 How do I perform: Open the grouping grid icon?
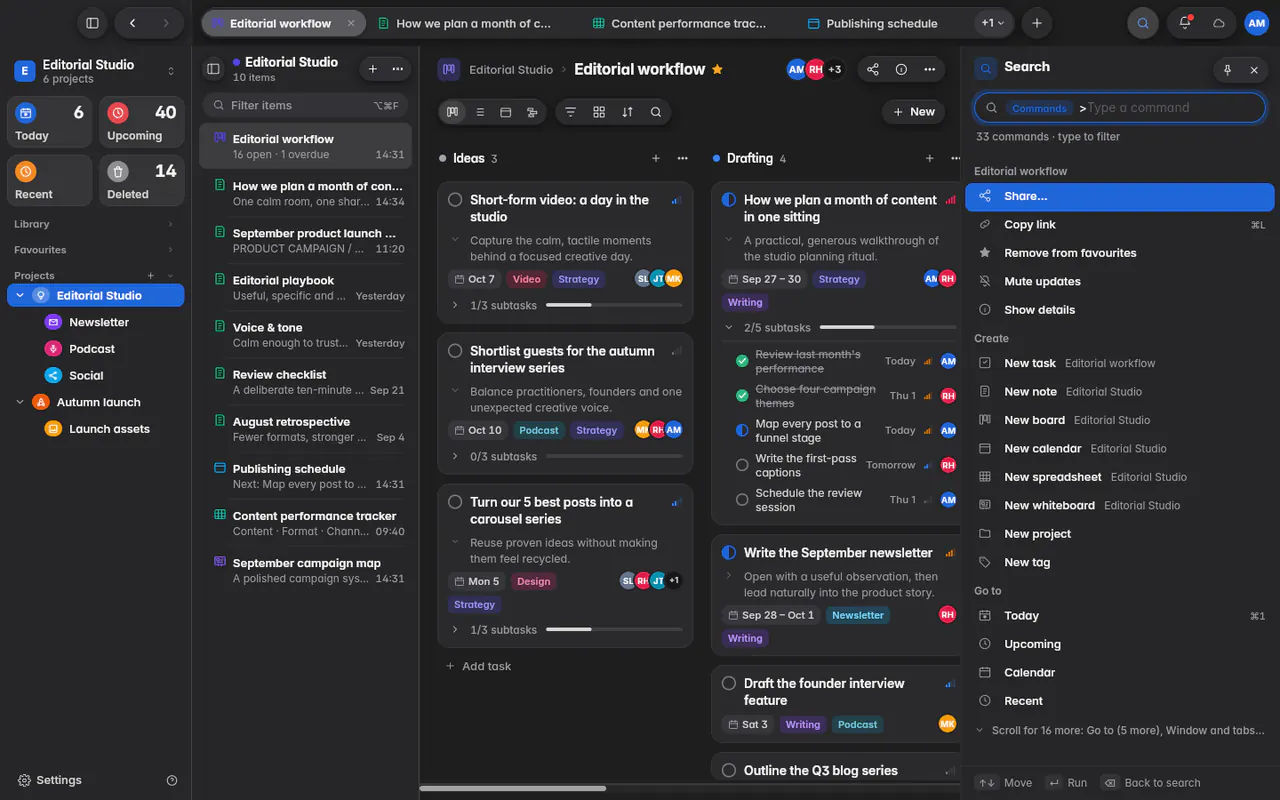click(x=599, y=112)
